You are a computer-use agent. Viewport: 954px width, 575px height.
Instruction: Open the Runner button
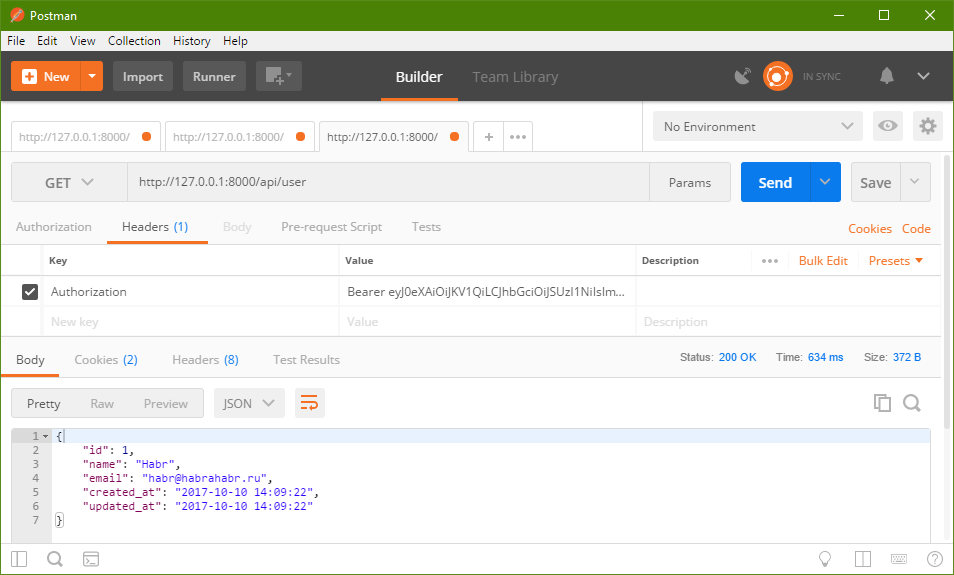(214, 76)
